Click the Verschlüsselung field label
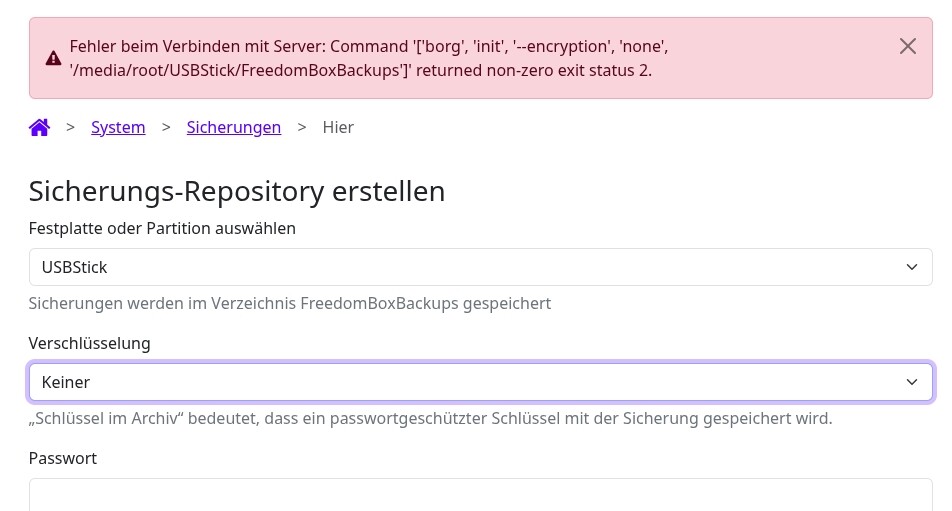This screenshot has width=952, height=511. point(90,343)
